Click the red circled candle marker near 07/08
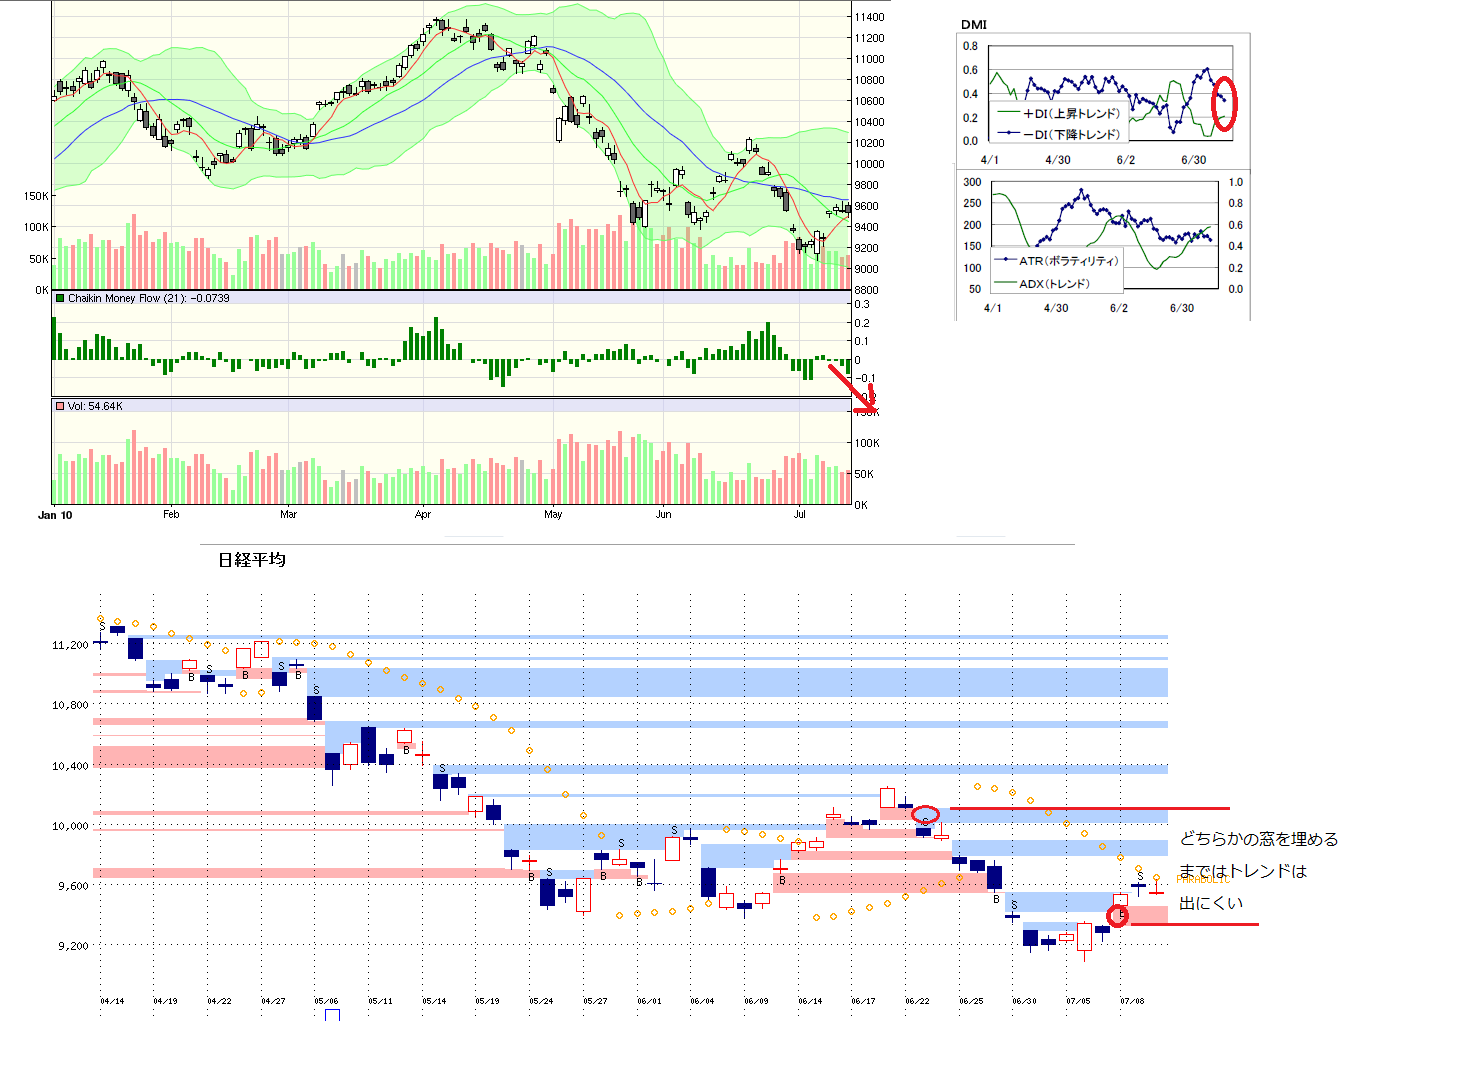The width and height of the screenshot is (1476, 1070). [x=1117, y=915]
